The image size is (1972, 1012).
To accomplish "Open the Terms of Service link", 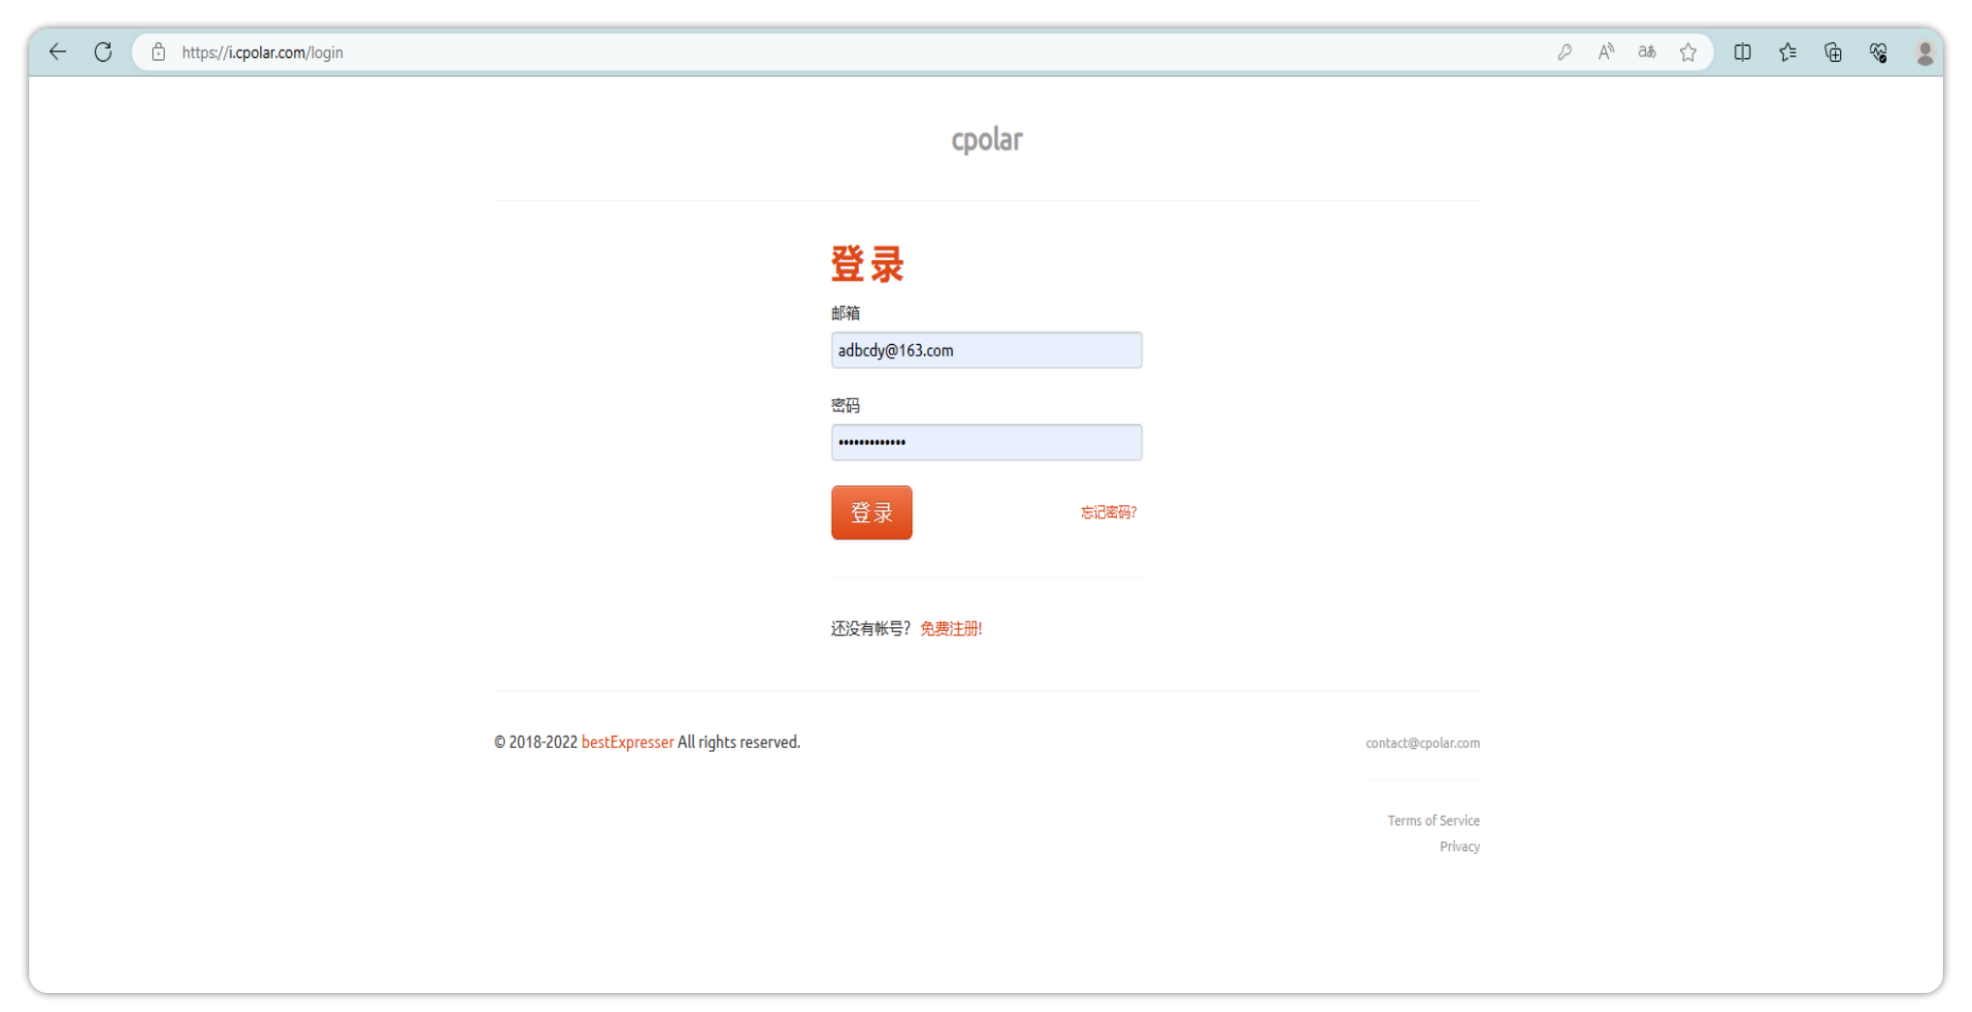I will pos(1433,820).
